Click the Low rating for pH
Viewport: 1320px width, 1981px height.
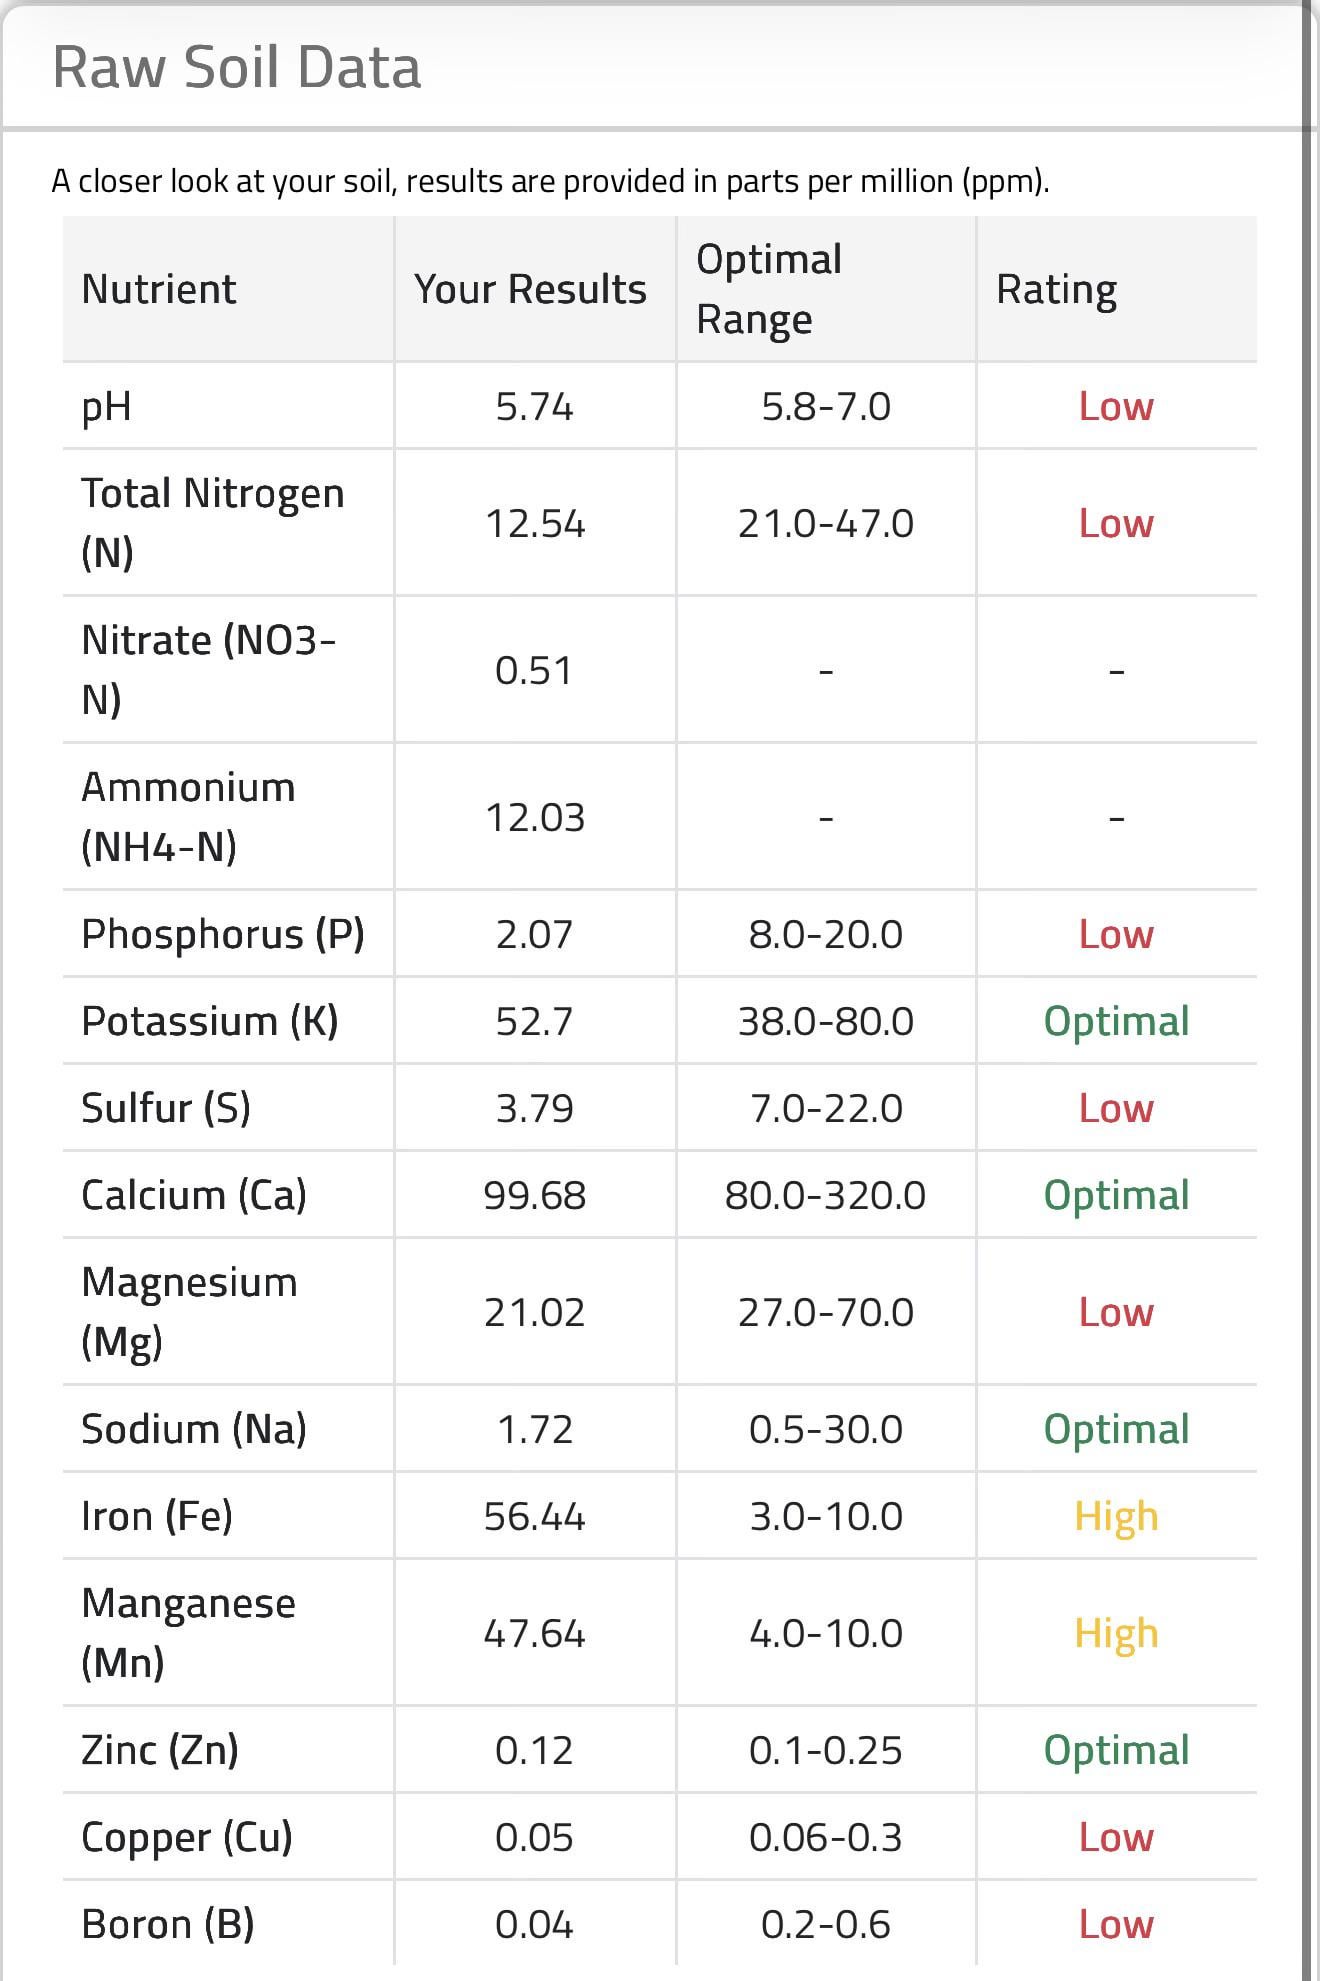[1115, 406]
